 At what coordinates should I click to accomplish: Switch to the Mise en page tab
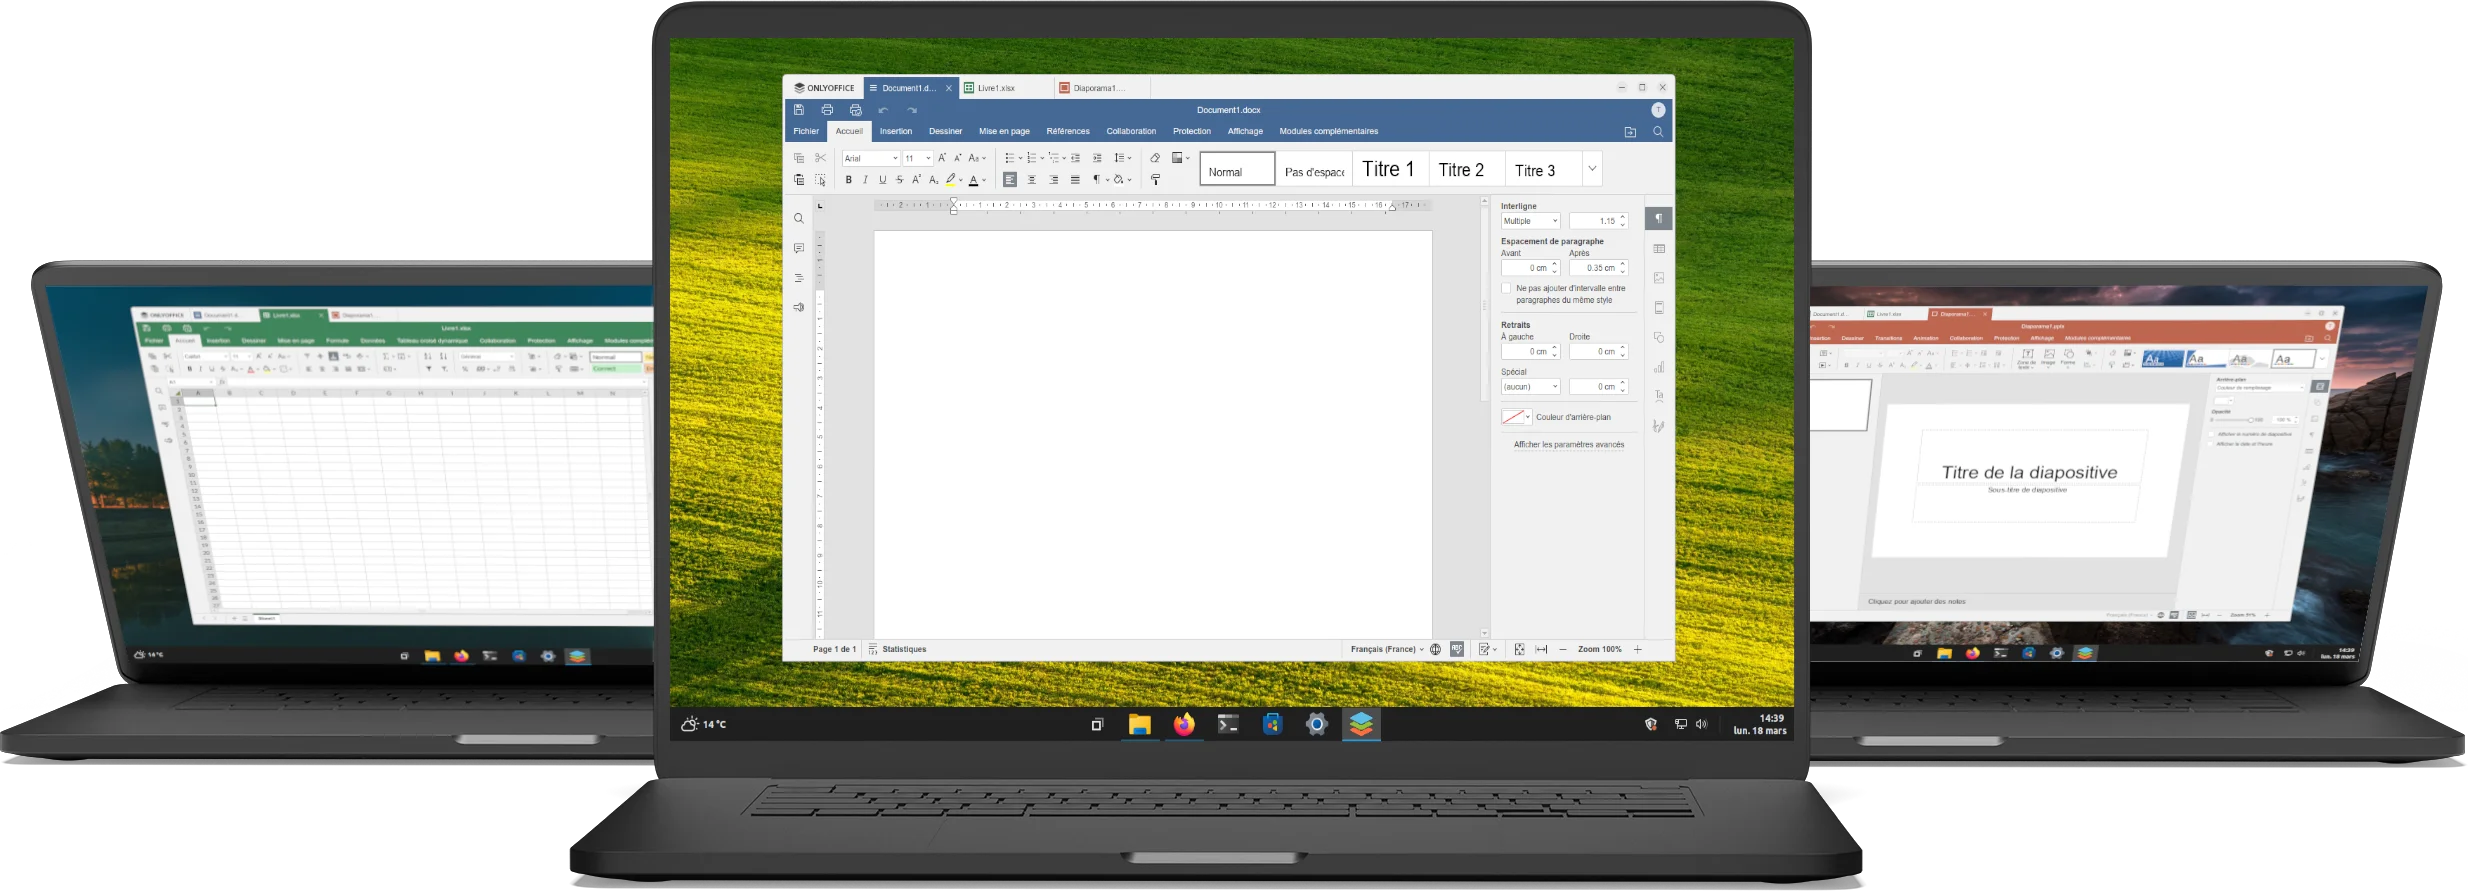(x=1004, y=131)
